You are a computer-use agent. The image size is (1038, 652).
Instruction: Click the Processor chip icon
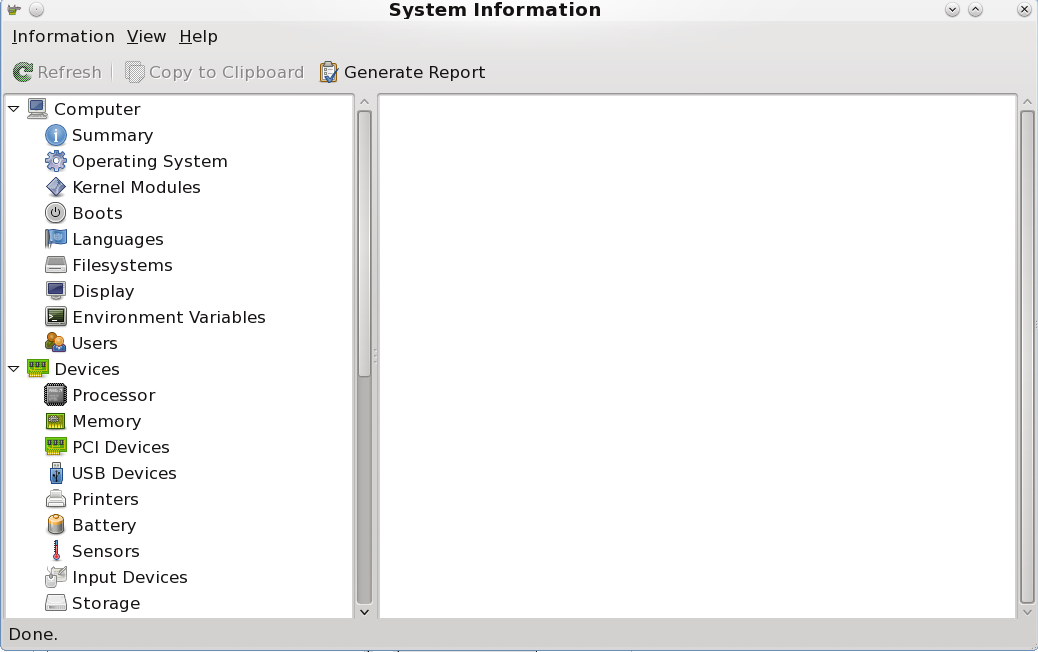(x=56, y=395)
